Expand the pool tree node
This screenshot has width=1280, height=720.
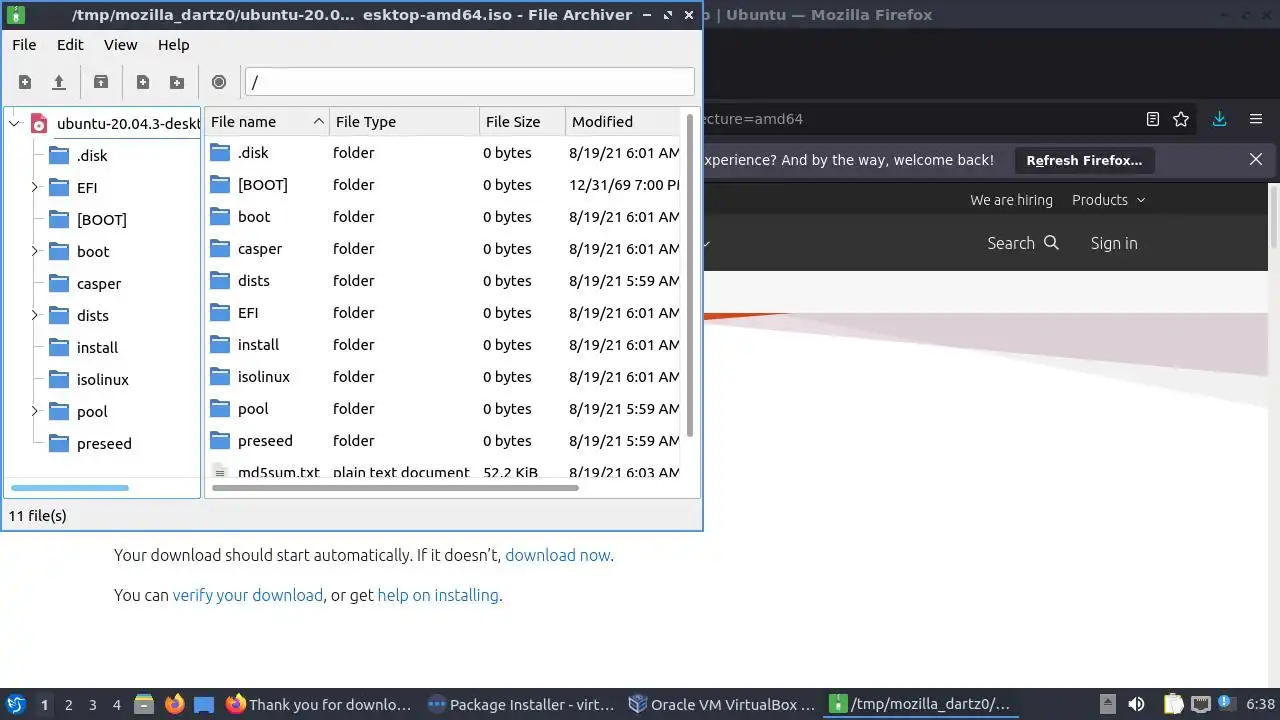(34, 412)
